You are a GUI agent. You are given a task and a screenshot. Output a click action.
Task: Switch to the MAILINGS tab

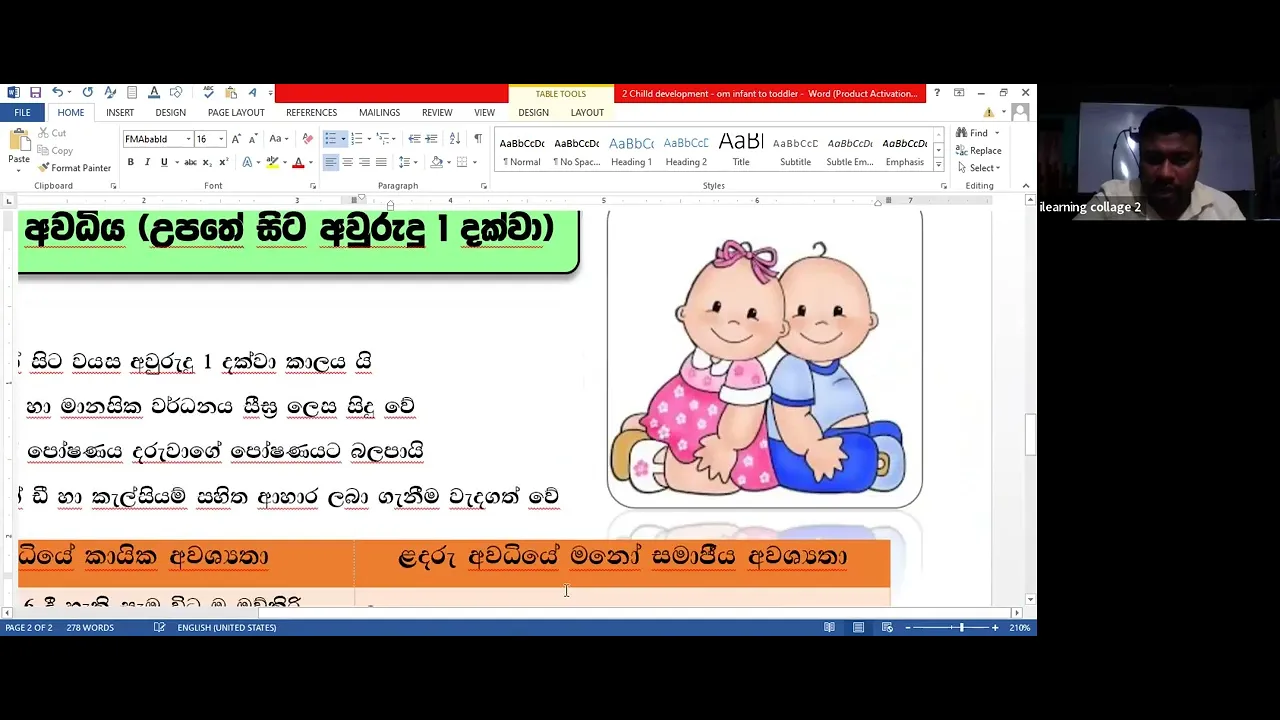coord(379,113)
